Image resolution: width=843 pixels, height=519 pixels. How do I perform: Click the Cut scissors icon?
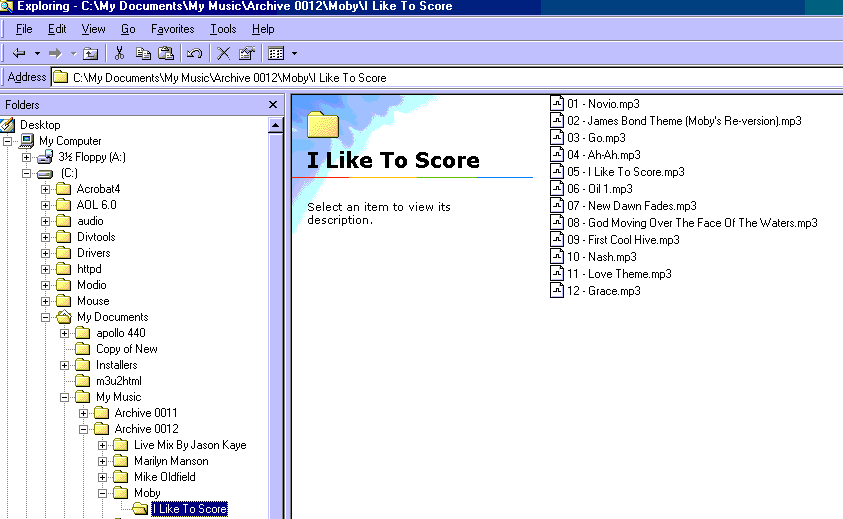119,53
